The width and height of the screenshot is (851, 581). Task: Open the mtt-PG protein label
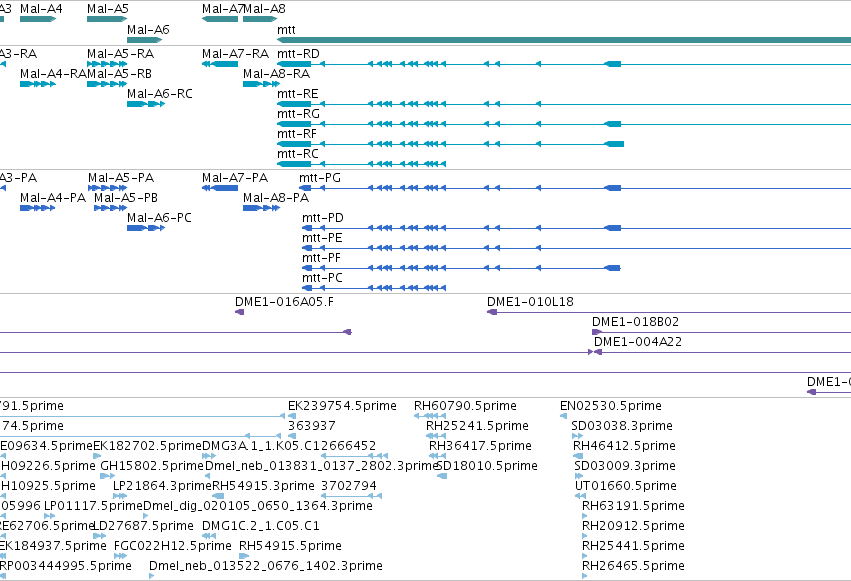point(320,178)
